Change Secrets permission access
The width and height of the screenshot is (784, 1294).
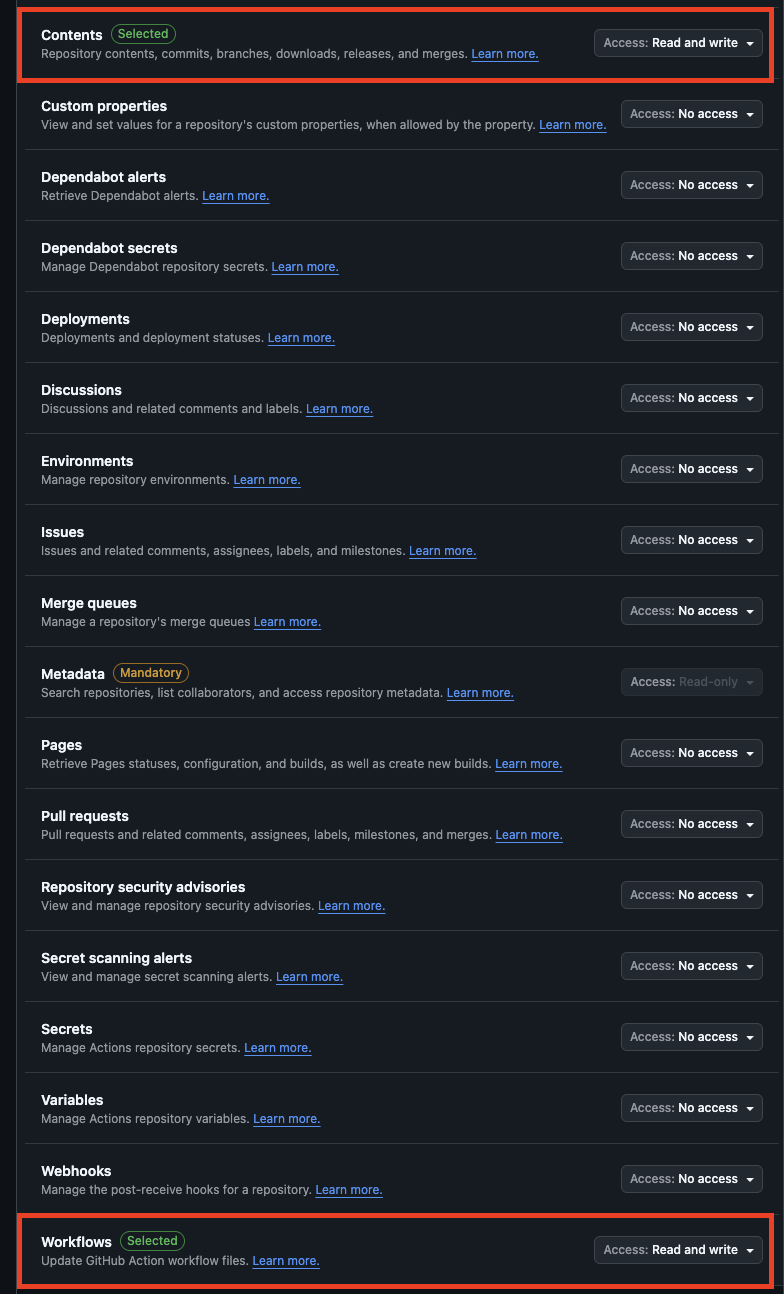tap(692, 1037)
